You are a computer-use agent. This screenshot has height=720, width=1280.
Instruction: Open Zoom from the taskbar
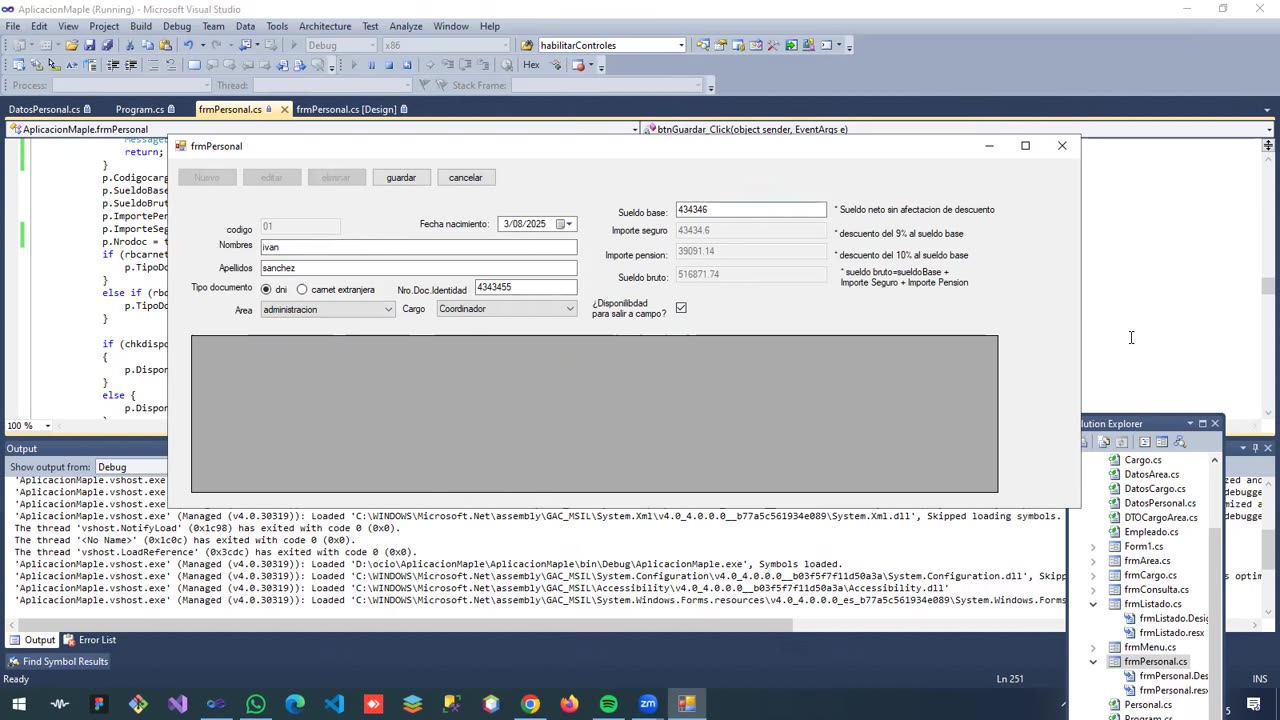(648, 704)
